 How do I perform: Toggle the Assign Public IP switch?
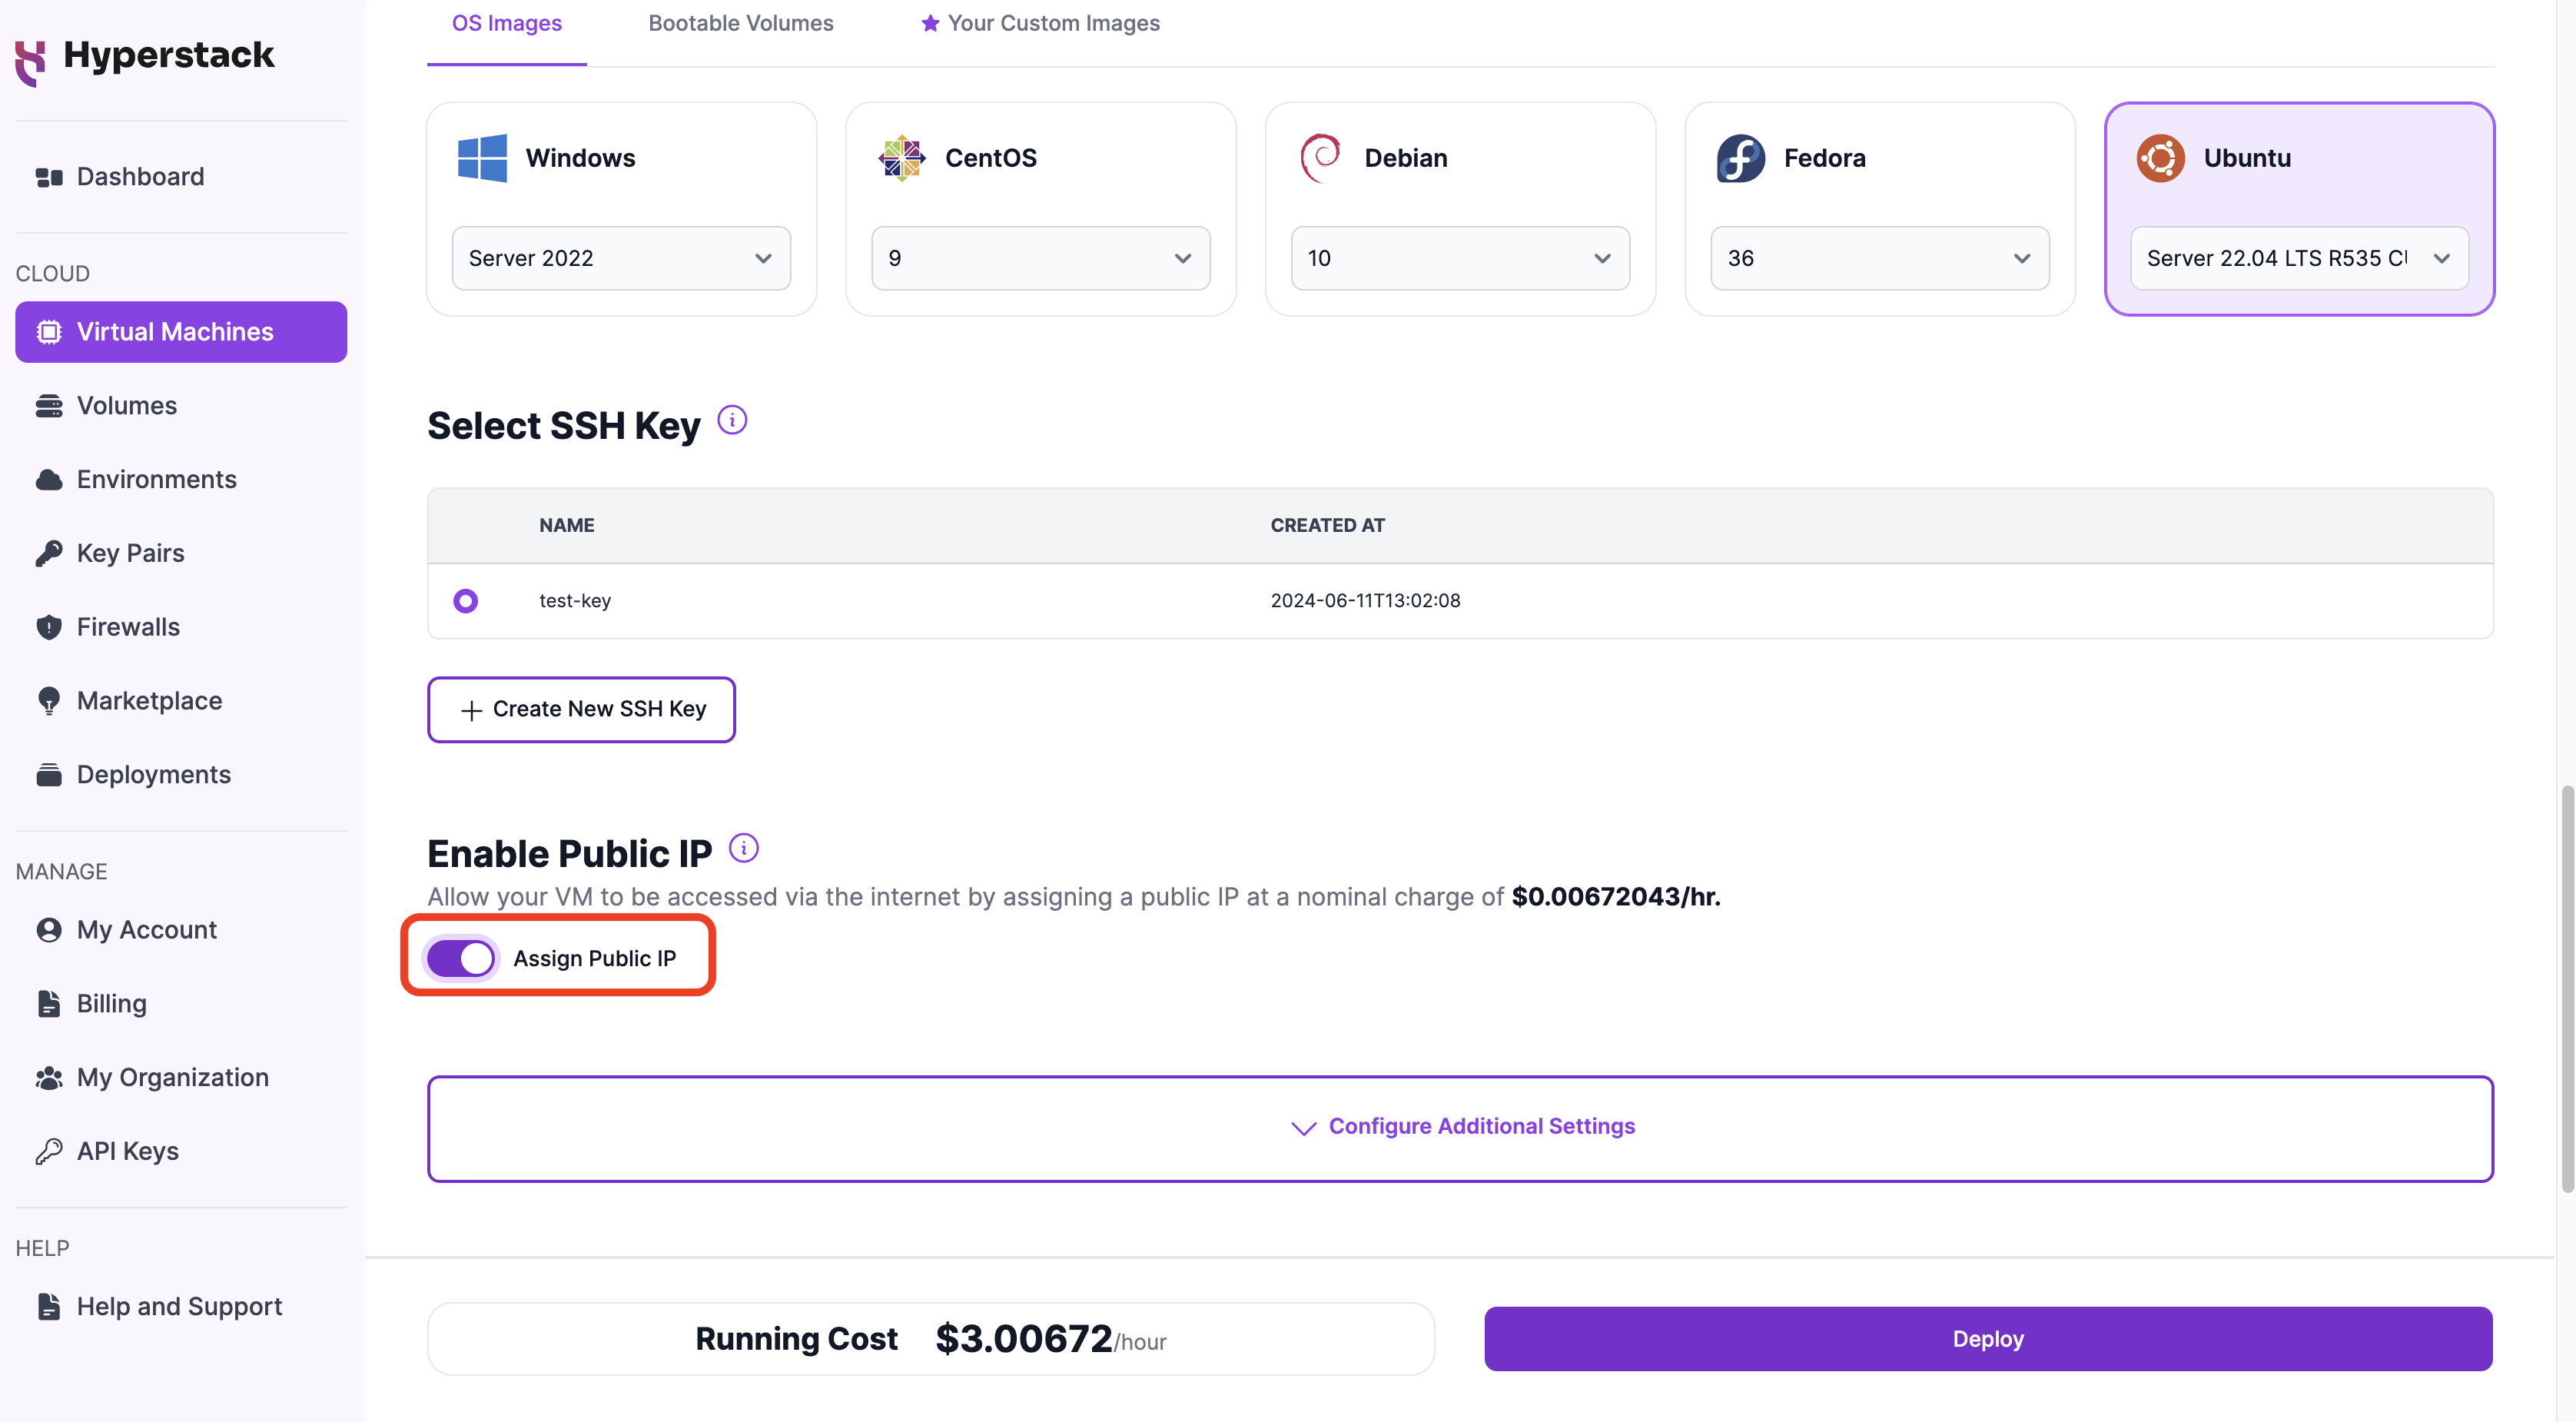point(460,956)
